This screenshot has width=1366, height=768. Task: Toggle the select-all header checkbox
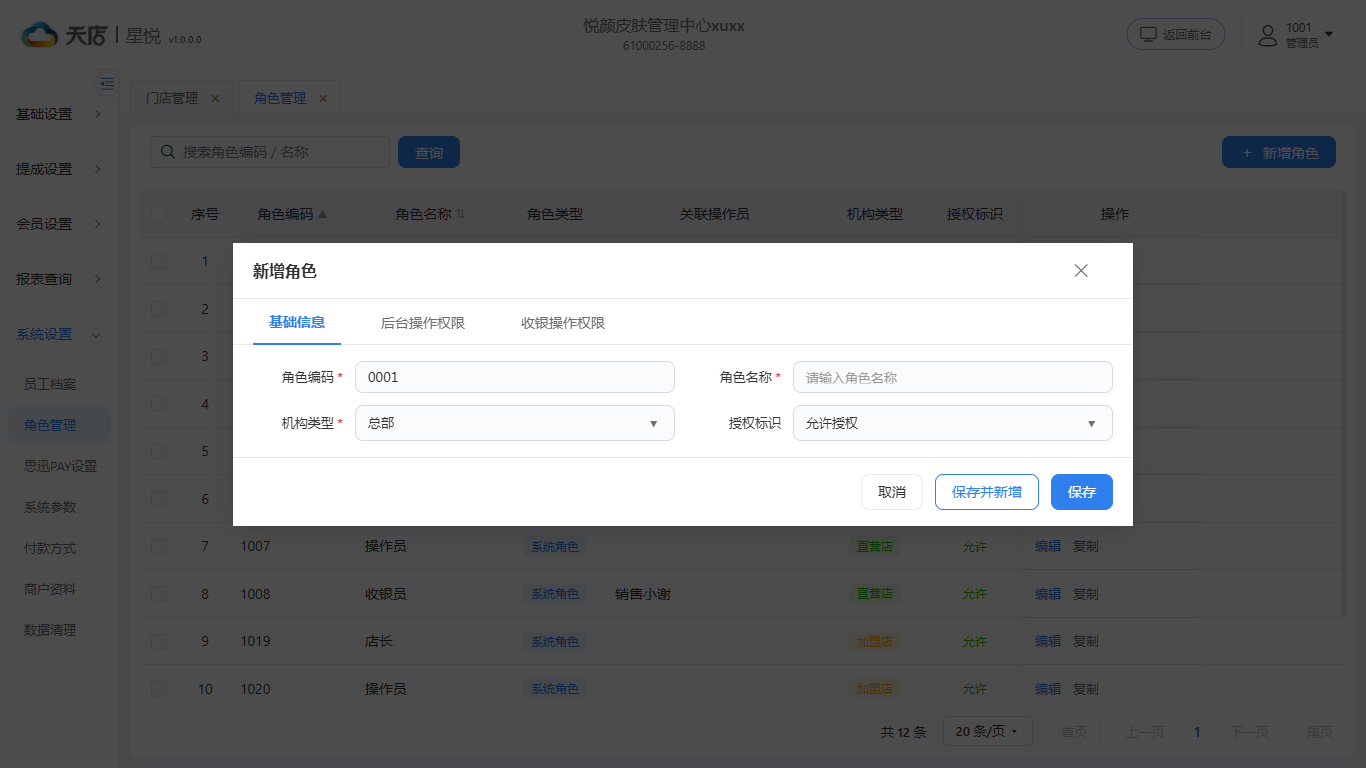click(159, 214)
